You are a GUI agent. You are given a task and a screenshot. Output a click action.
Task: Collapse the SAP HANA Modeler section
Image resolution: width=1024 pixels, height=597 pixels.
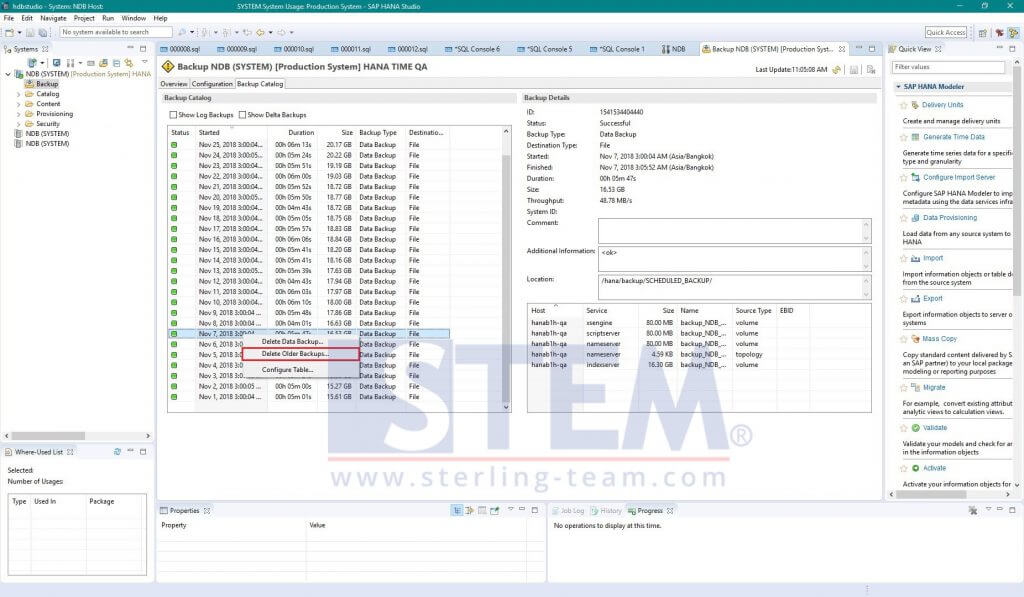point(897,87)
